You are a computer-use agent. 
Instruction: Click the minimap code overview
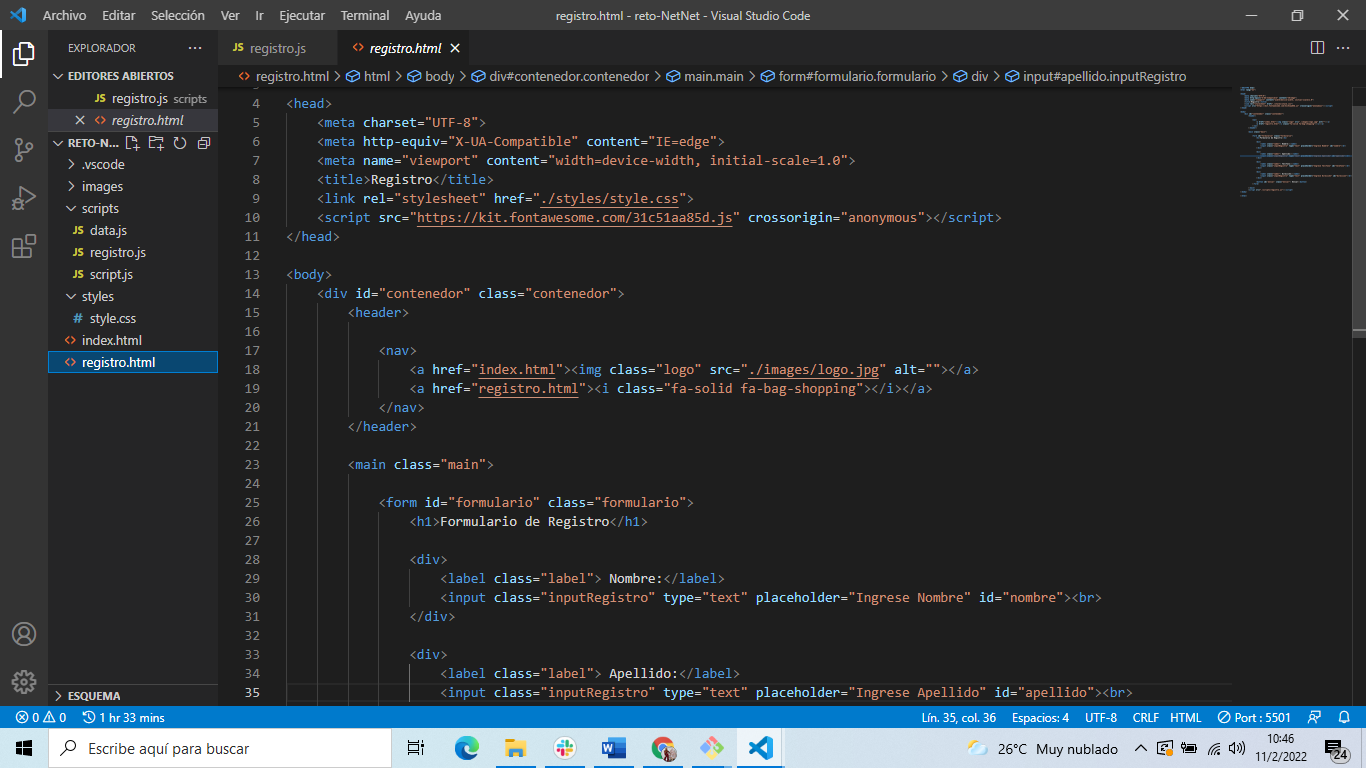pyautogui.click(x=1294, y=140)
